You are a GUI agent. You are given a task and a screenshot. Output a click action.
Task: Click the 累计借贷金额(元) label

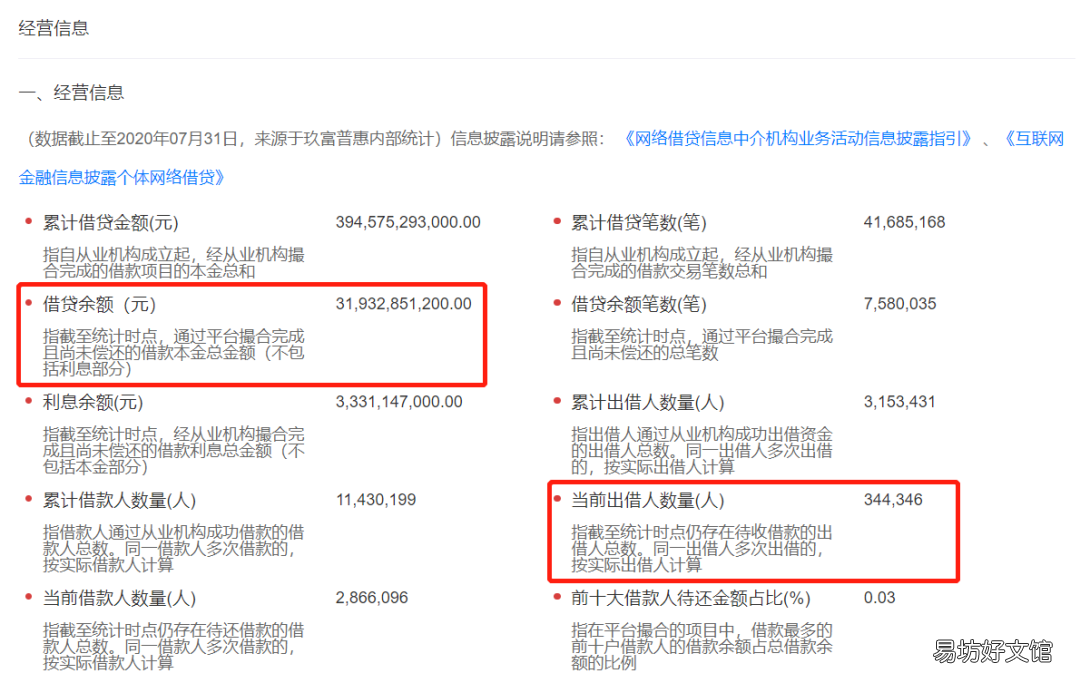pos(110,223)
